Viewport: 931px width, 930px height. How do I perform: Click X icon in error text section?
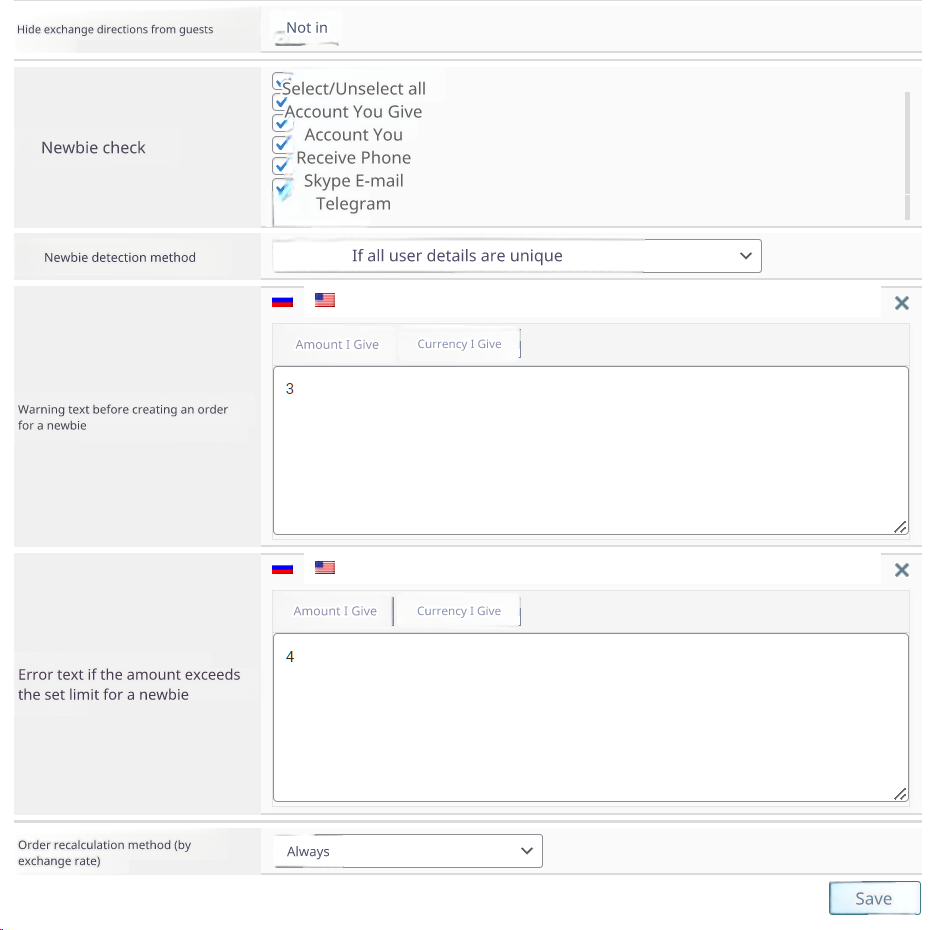[901, 570]
